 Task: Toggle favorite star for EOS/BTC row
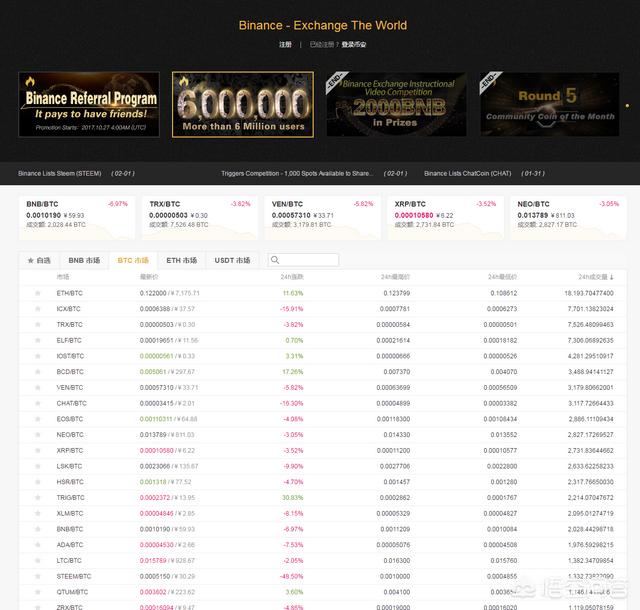(38, 419)
